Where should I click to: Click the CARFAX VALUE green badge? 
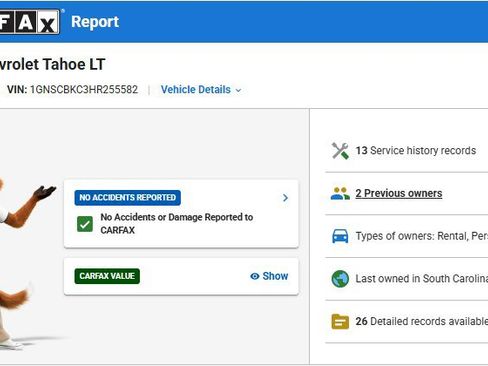[107, 276]
